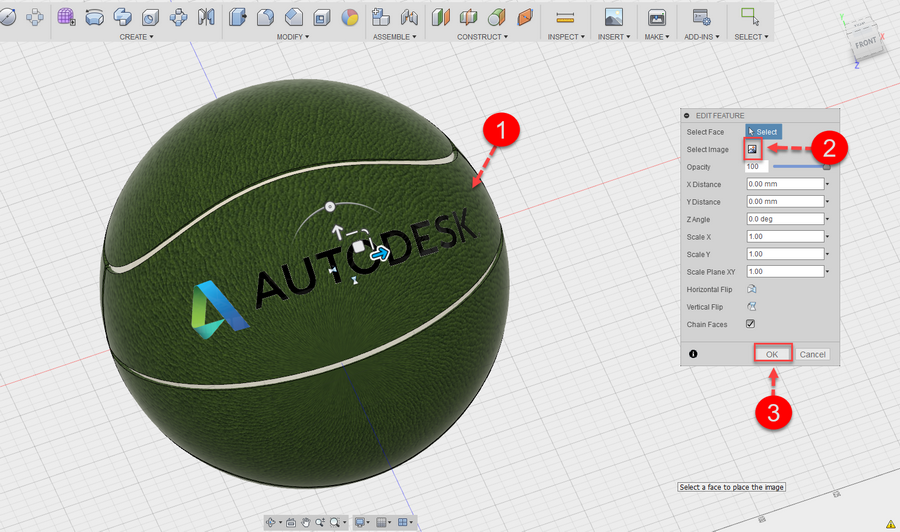Open the ADD-INS menu
Viewport: 900px width, 532px height.
pos(701,37)
